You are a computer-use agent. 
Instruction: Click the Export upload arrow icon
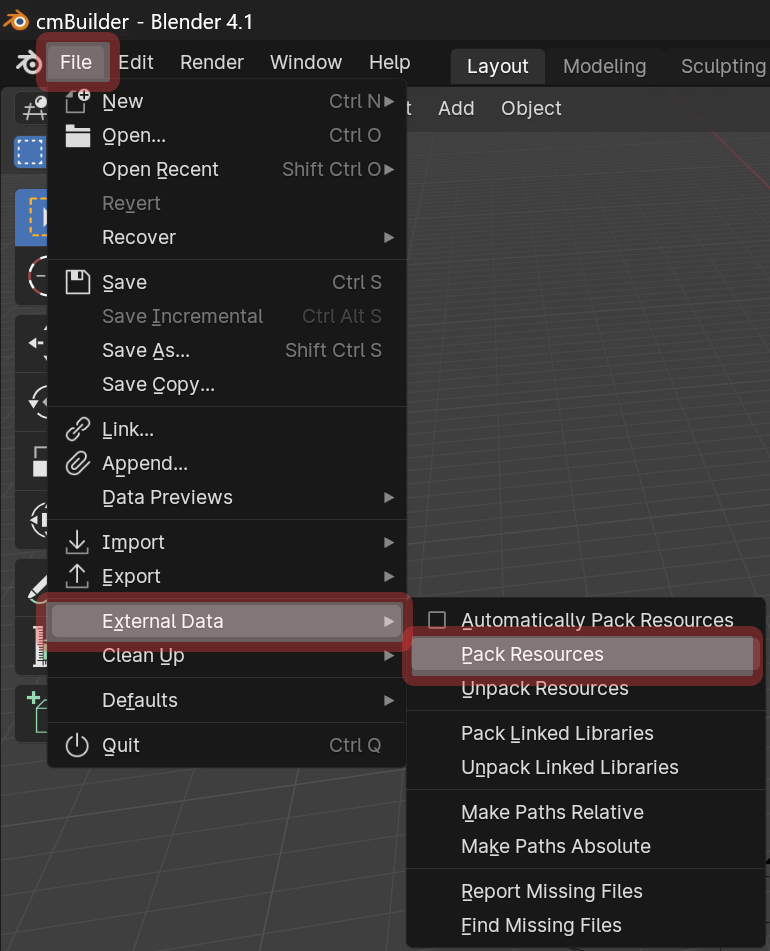(x=77, y=576)
